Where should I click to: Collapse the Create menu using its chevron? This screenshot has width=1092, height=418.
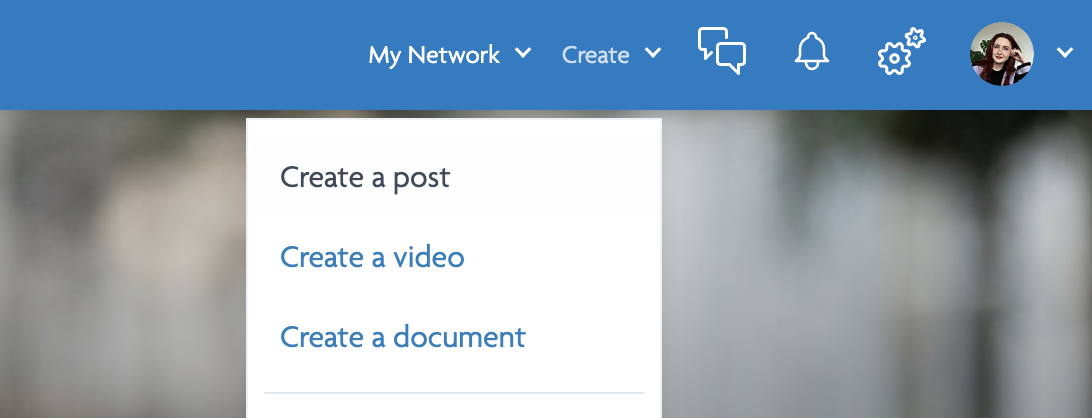tap(653, 53)
